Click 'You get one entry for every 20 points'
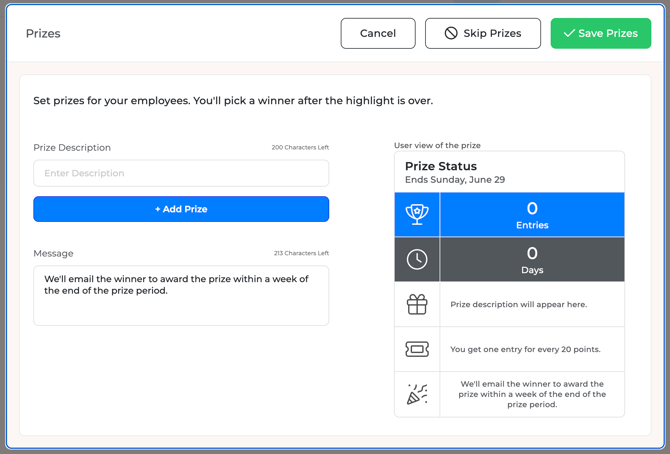This screenshot has height=454, width=670. coord(525,349)
